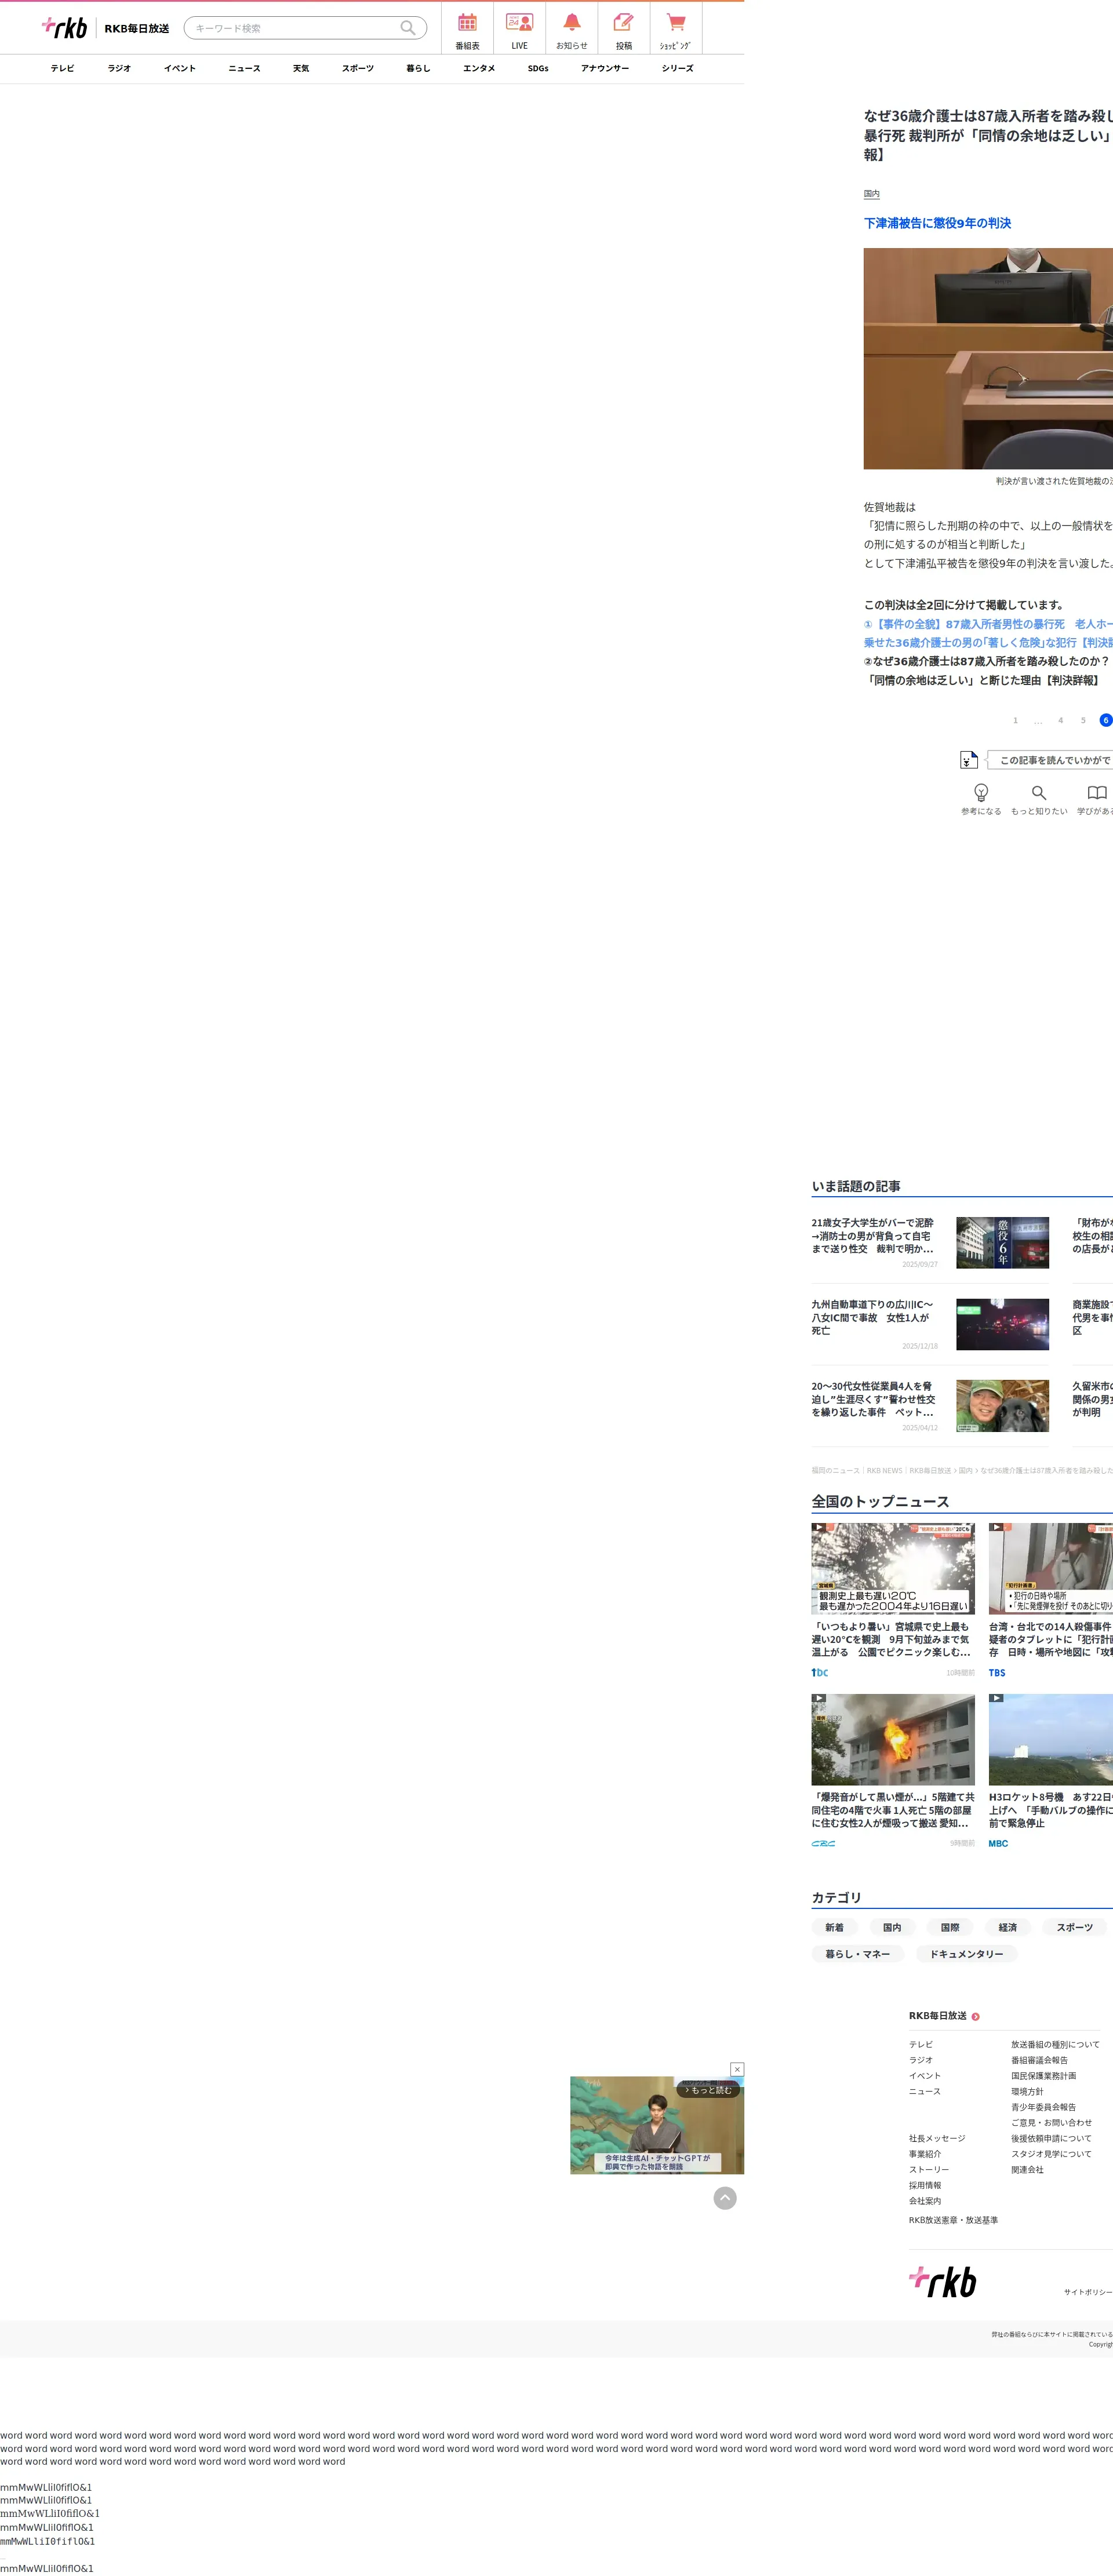Screen dimensions: 1113x2576
Task: Open the ニュース menu item
Action: (244, 69)
